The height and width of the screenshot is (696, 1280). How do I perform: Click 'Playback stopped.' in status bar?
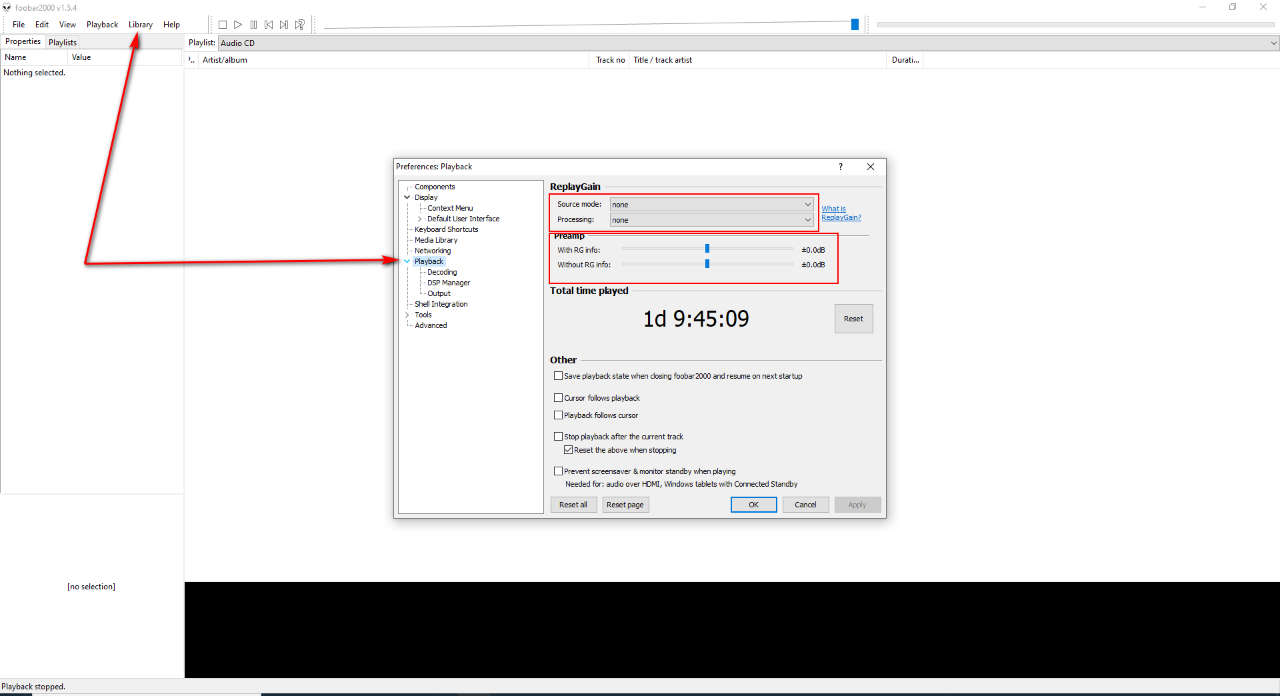pos(33,686)
